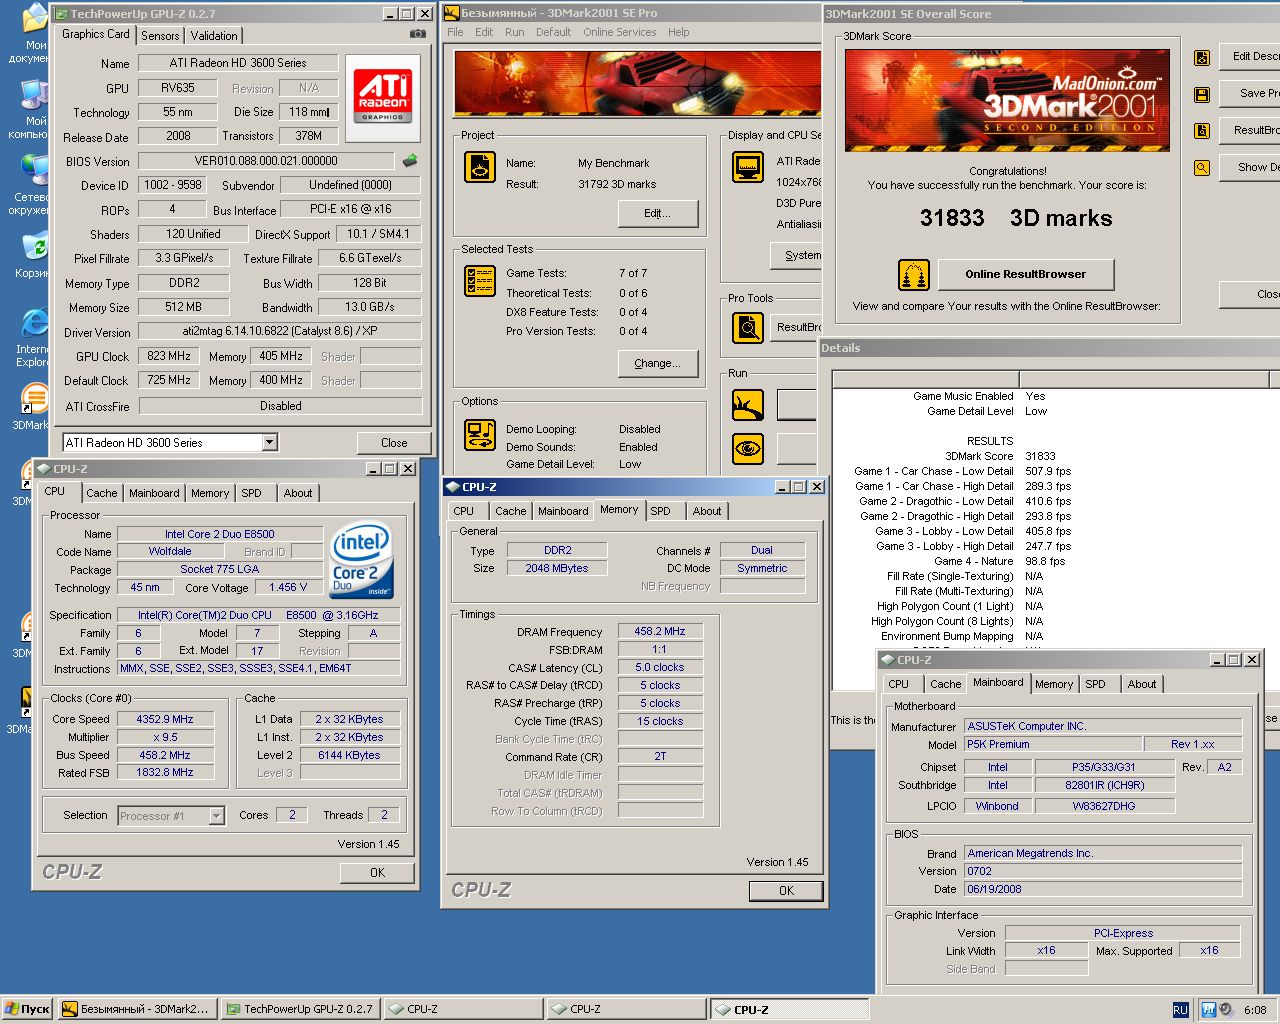This screenshot has height=1024, width=1280.
Task: Click the 31833 3D marks score text
Action: point(1015,218)
